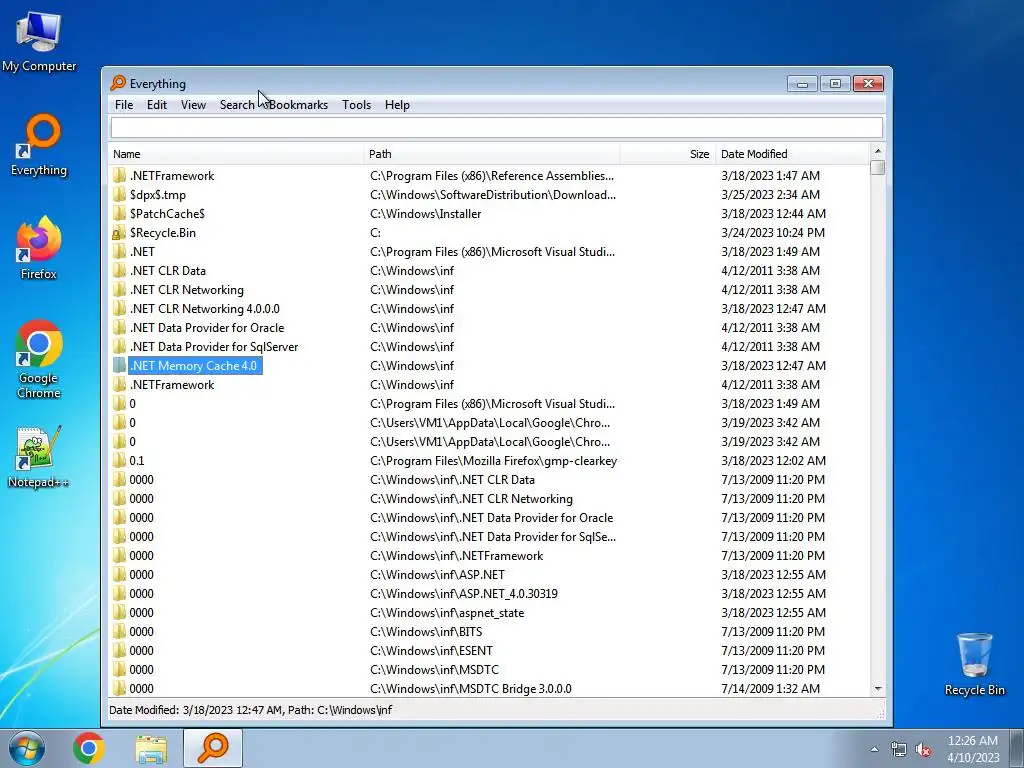Click date 3/24/2023 10:24 PM
The height and width of the screenshot is (768, 1024).
click(x=773, y=233)
